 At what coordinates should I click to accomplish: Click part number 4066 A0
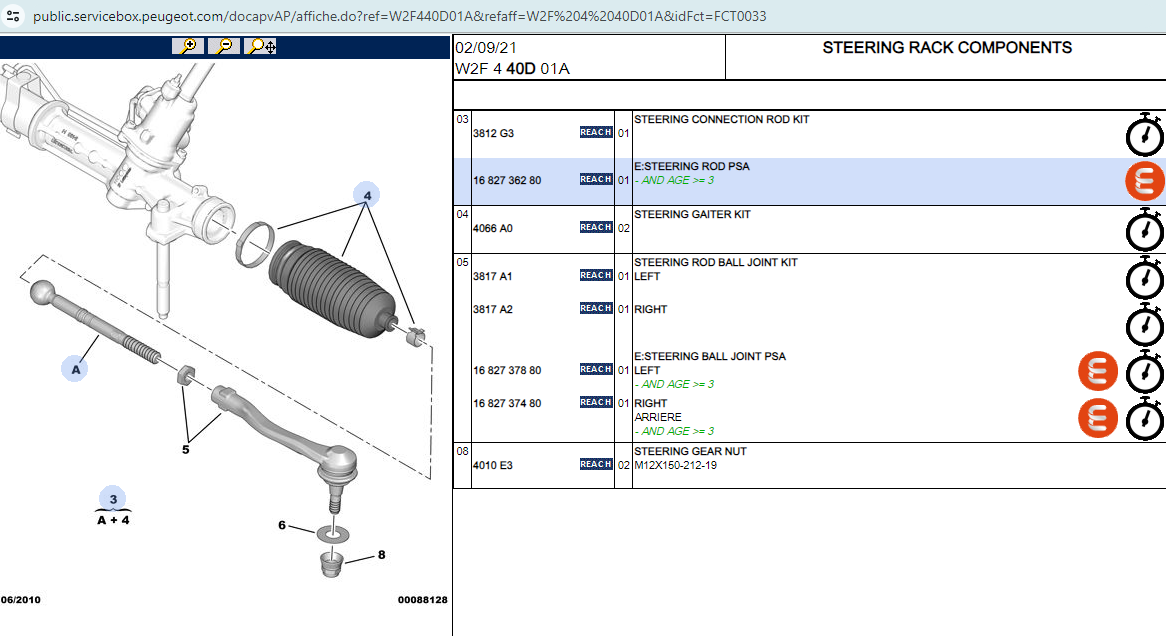click(x=492, y=228)
